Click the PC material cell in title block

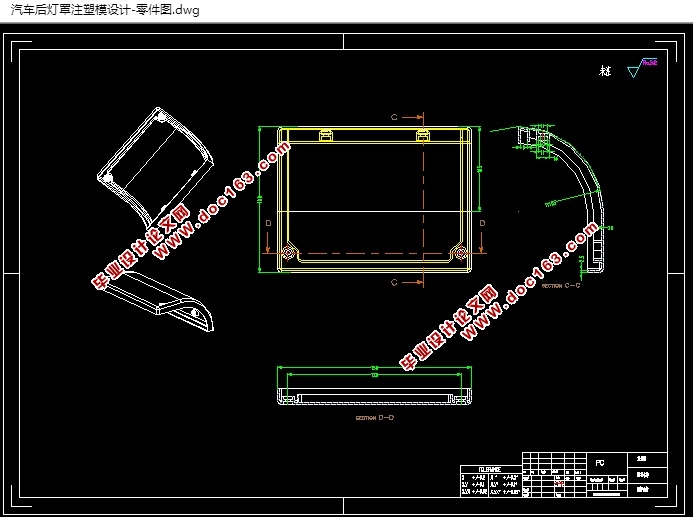pyautogui.click(x=600, y=463)
